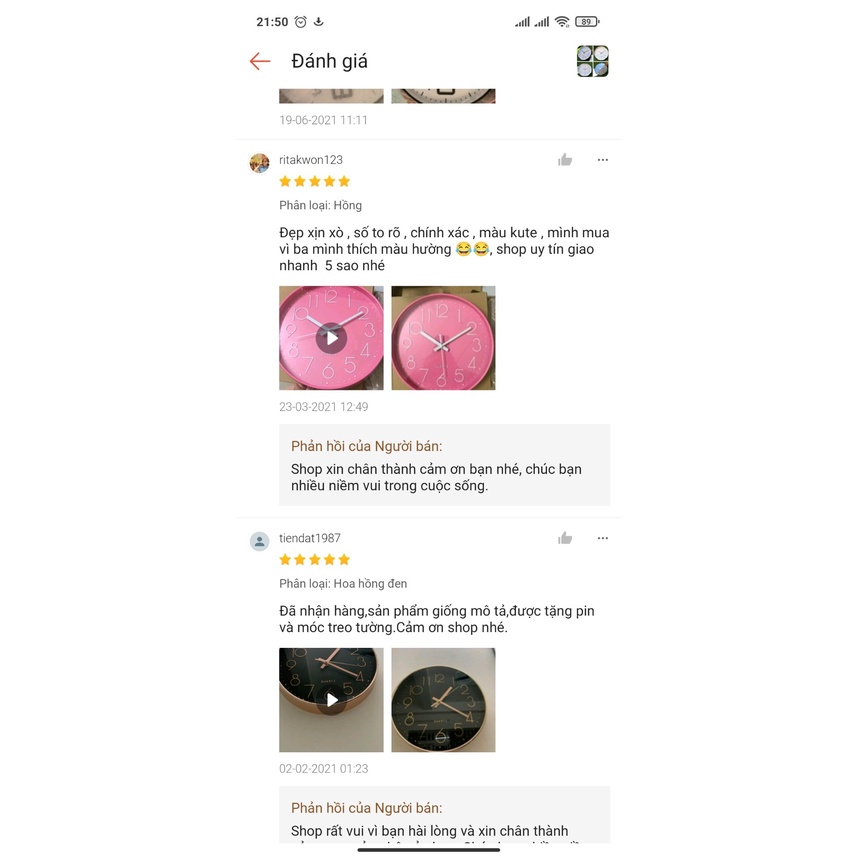Tap the red back arrow
859x859 pixels.
point(260,61)
